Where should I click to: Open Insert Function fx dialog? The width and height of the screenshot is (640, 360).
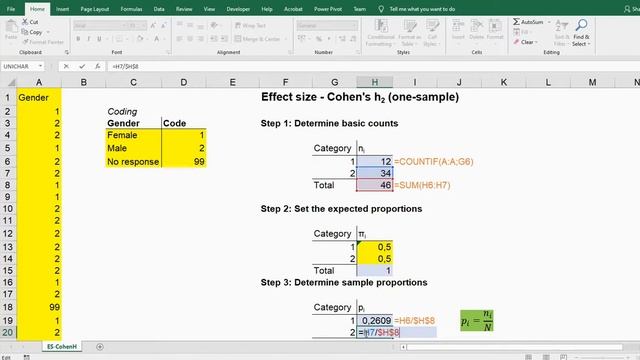point(98,66)
